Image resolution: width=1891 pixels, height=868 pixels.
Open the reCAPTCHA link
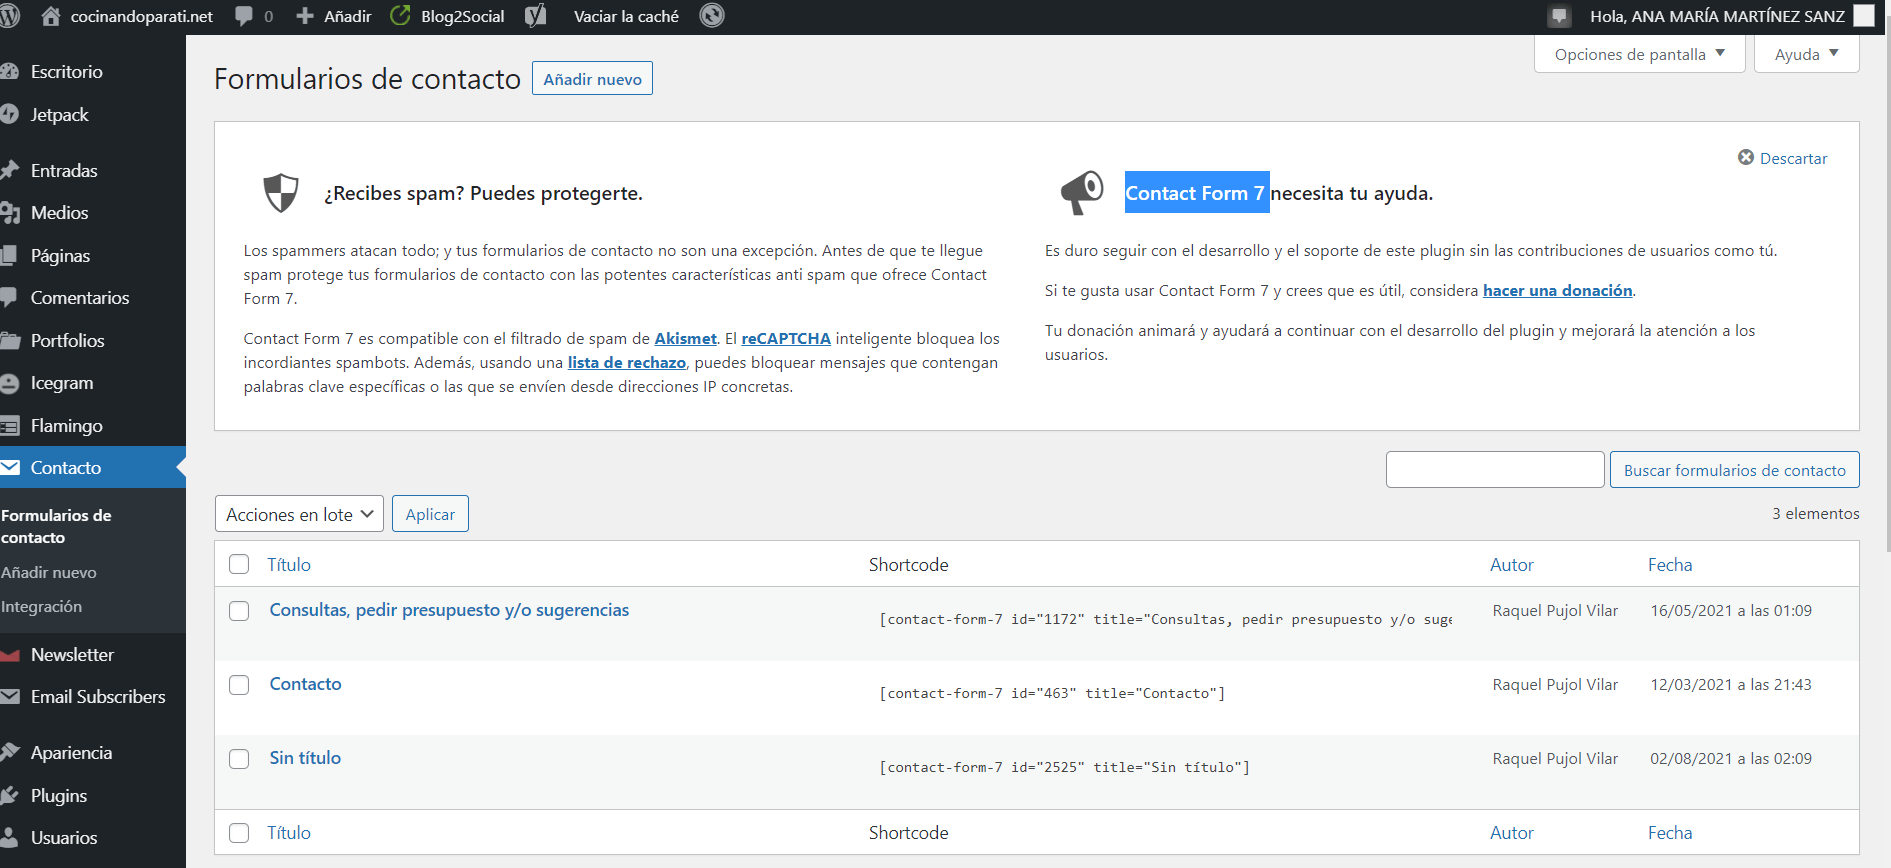(786, 338)
